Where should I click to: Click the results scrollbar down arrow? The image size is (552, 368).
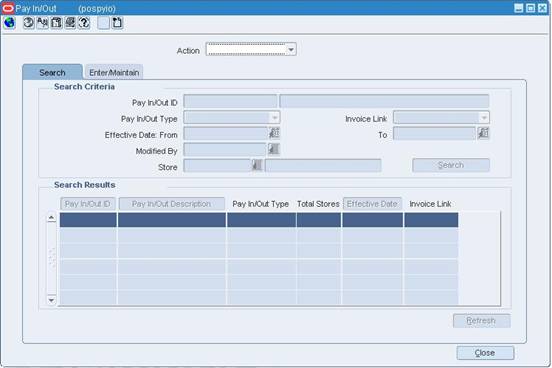(x=51, y=300)
